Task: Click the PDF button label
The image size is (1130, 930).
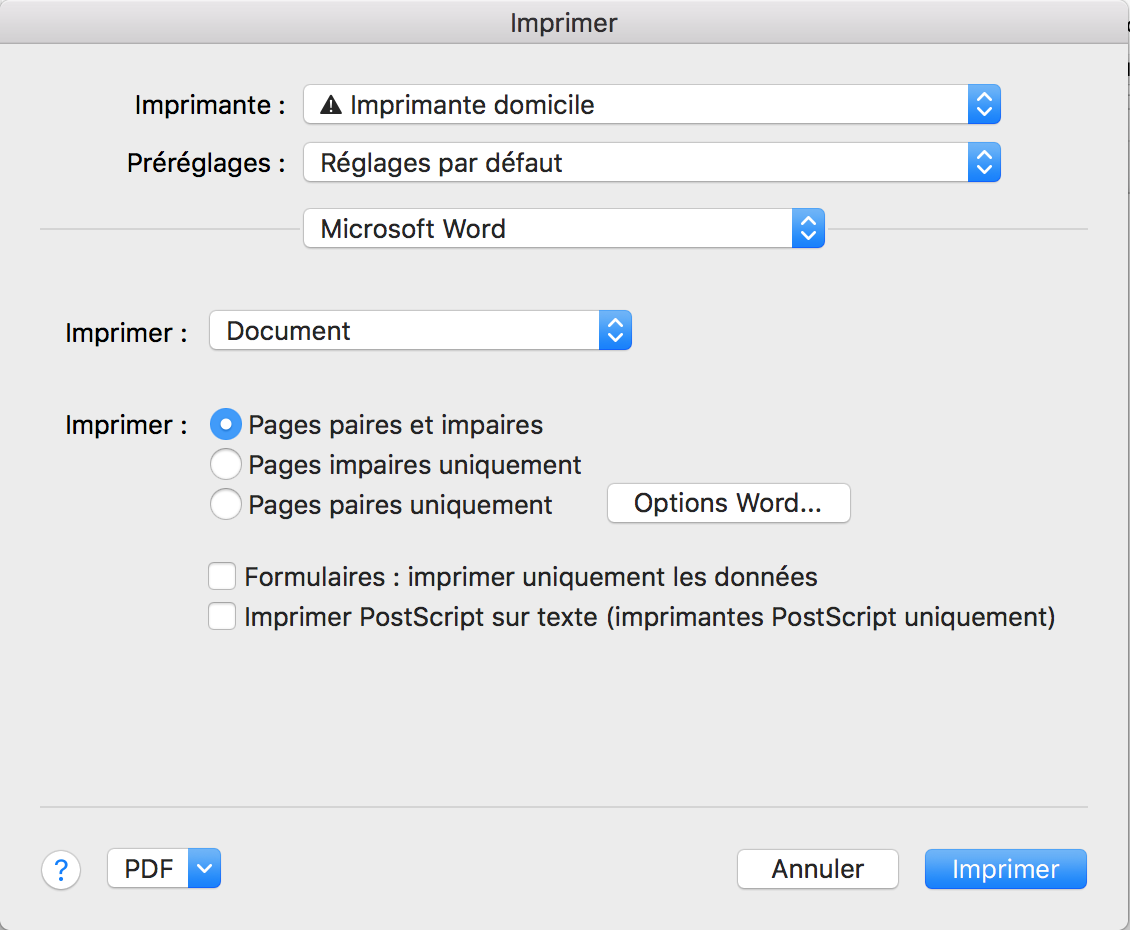Action: point(149,869)
